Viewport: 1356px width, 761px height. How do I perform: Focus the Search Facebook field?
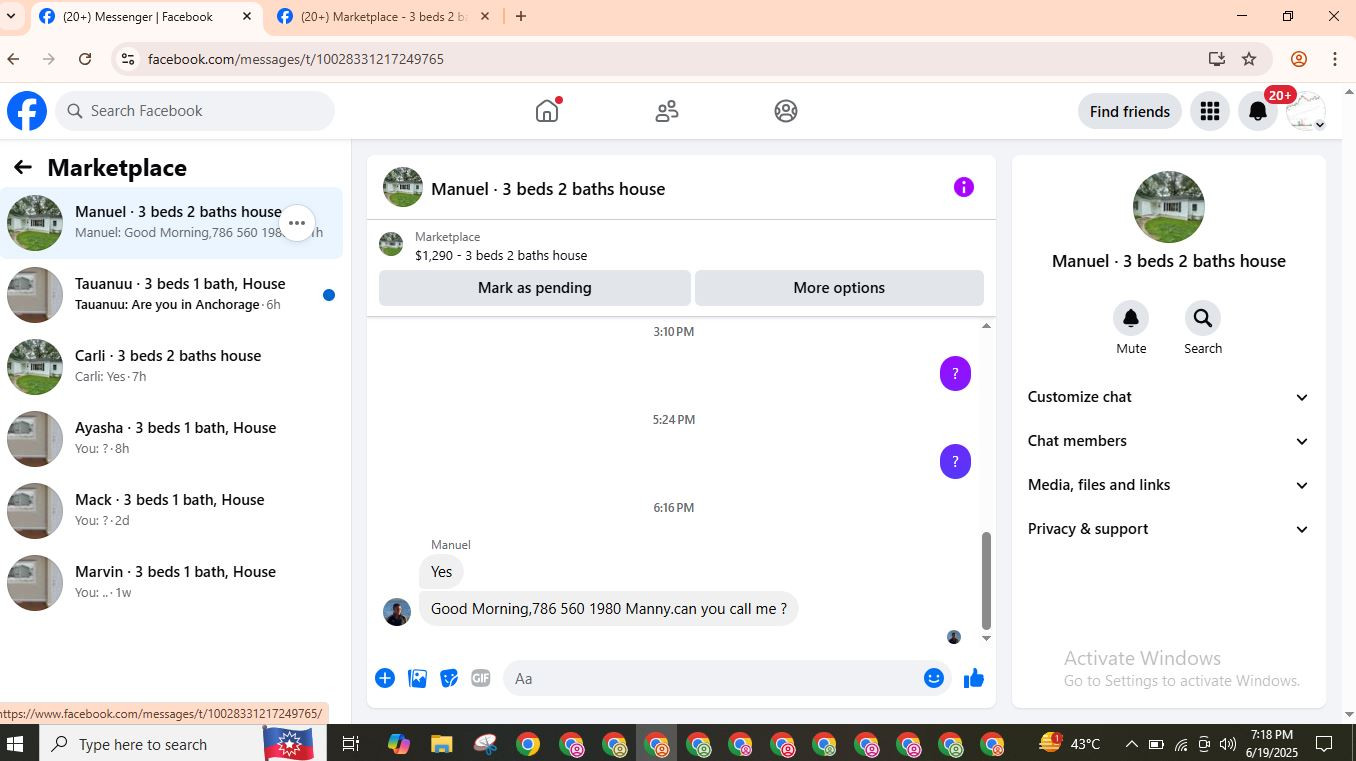click(195, 111)
